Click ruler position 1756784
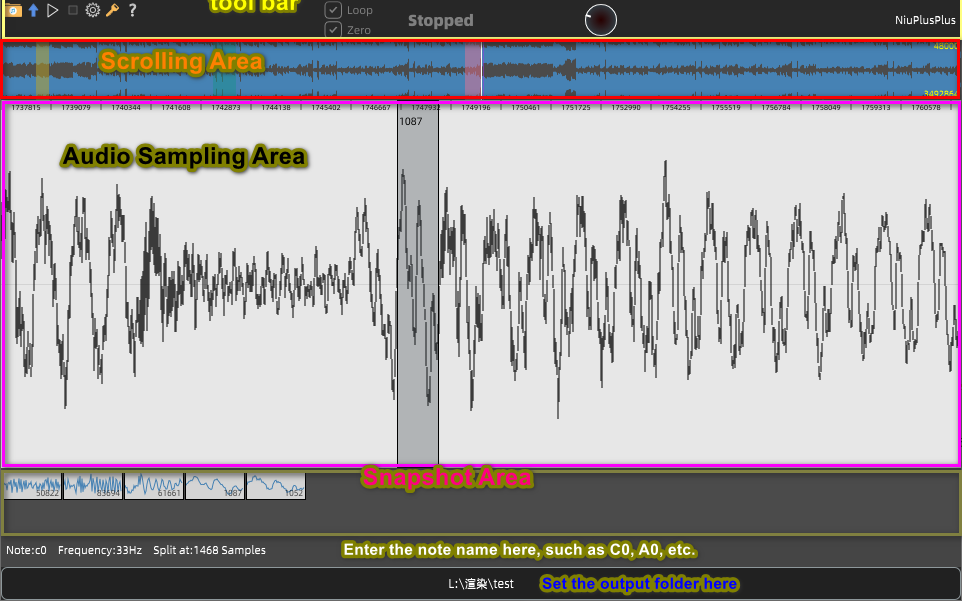 pyautogui.click(x=776, y=107)
